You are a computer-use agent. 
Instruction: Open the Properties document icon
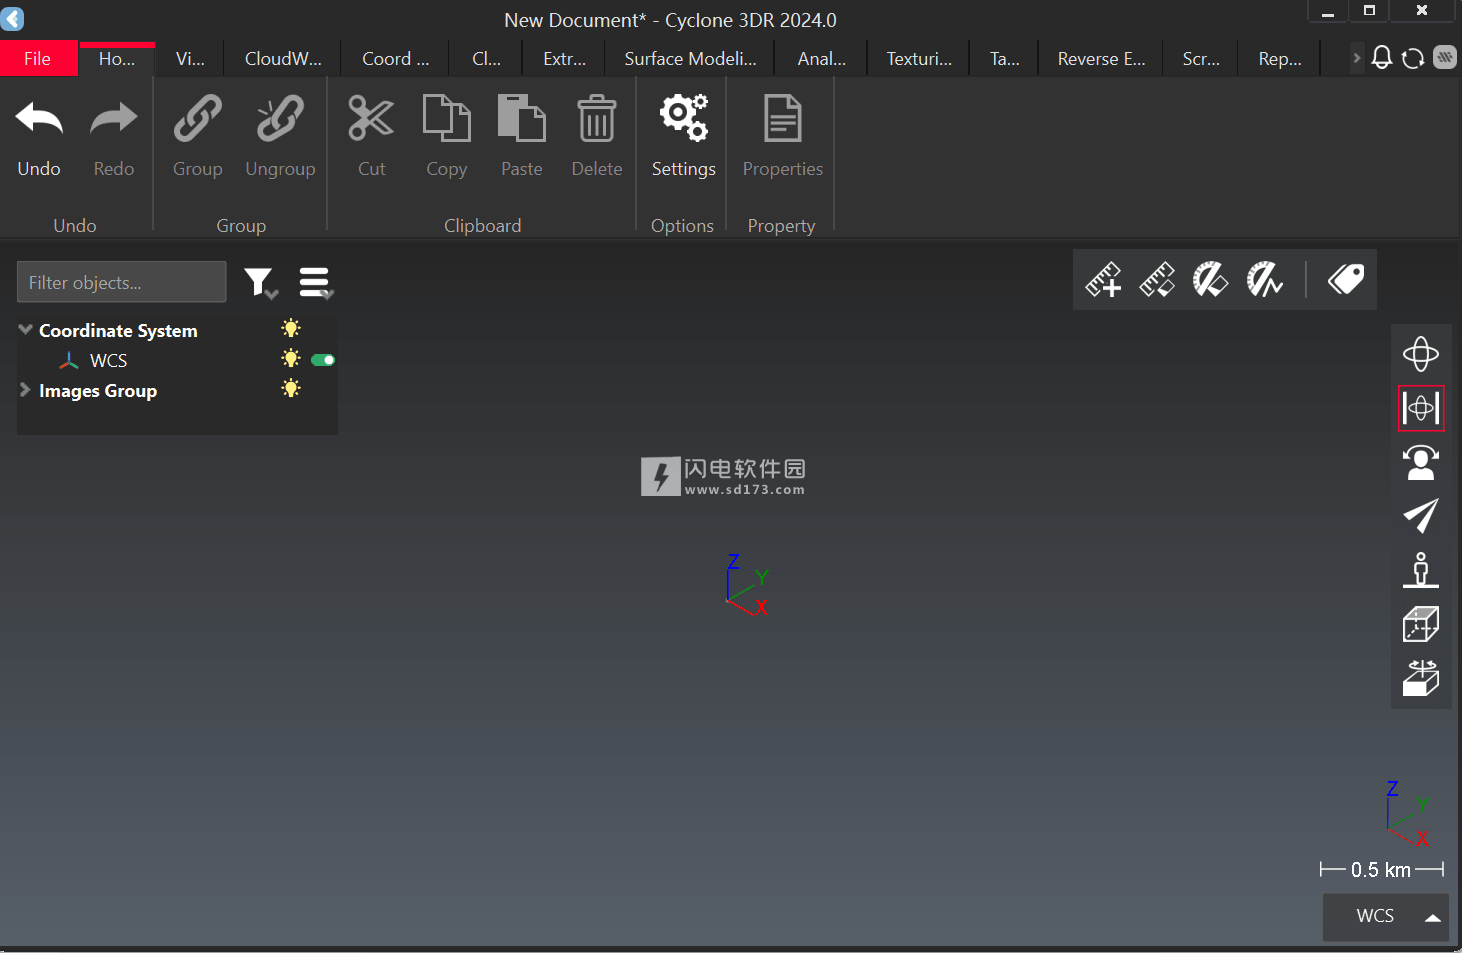tap(782, 119)
